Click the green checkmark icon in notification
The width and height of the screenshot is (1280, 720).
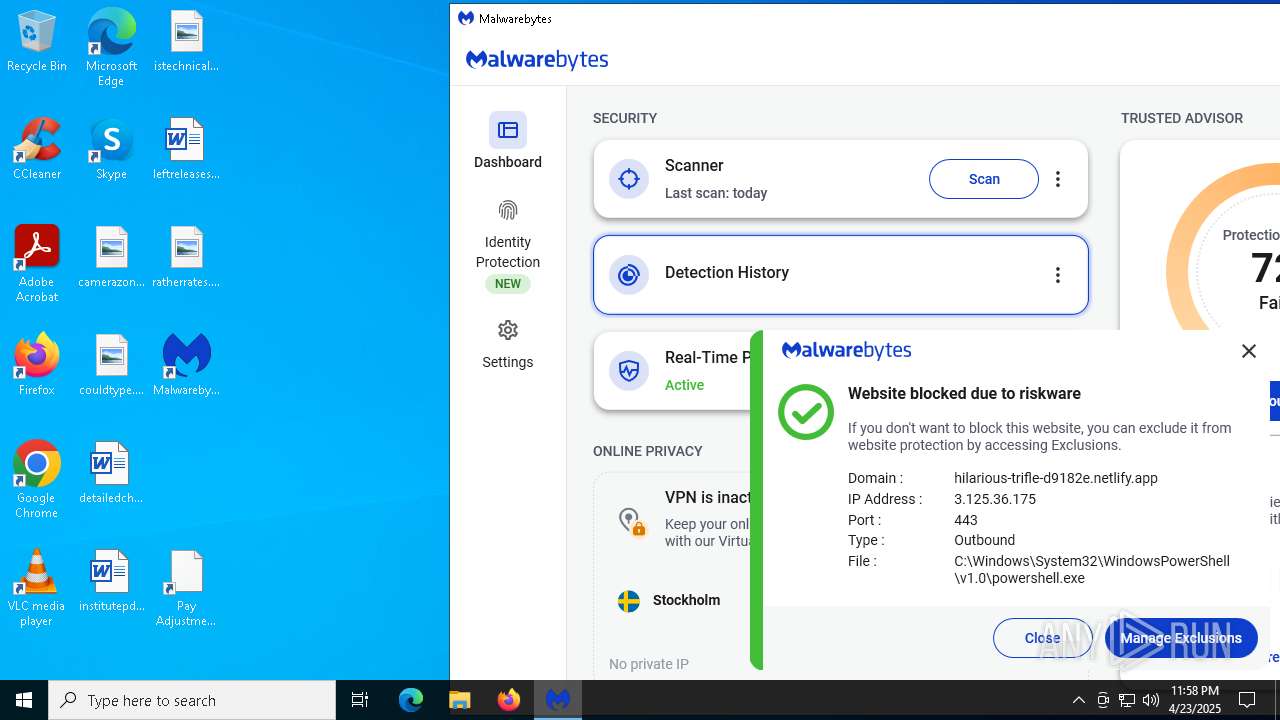(806, 412)
